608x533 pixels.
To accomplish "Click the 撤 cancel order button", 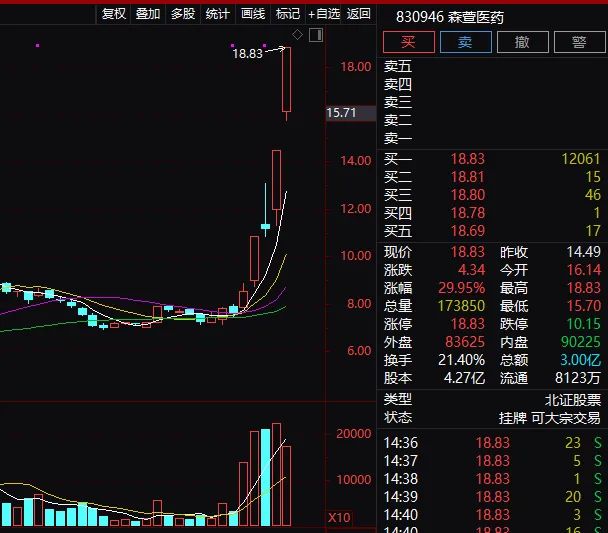I will 523,42.
